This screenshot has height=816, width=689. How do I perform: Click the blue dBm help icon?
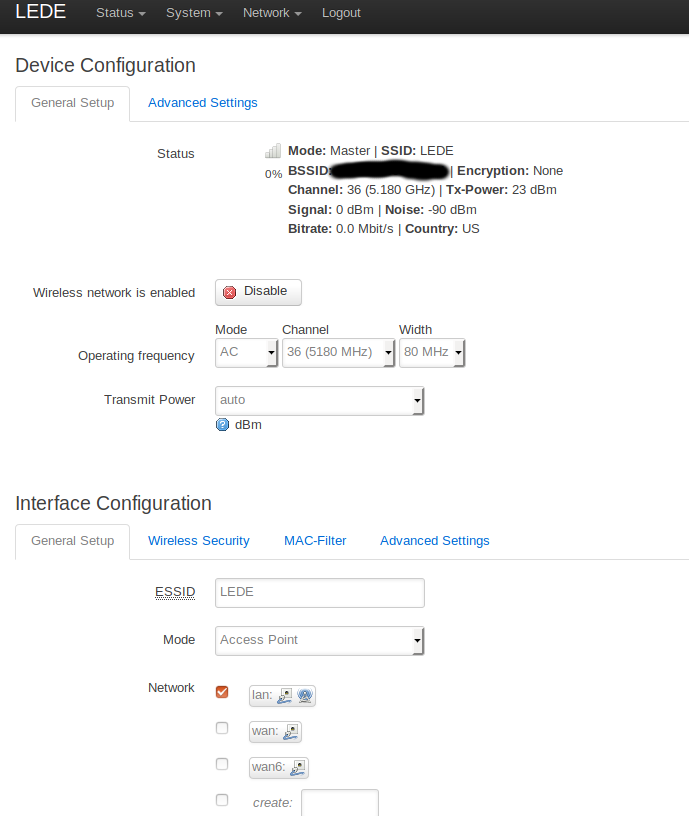(x=222, y=425)
